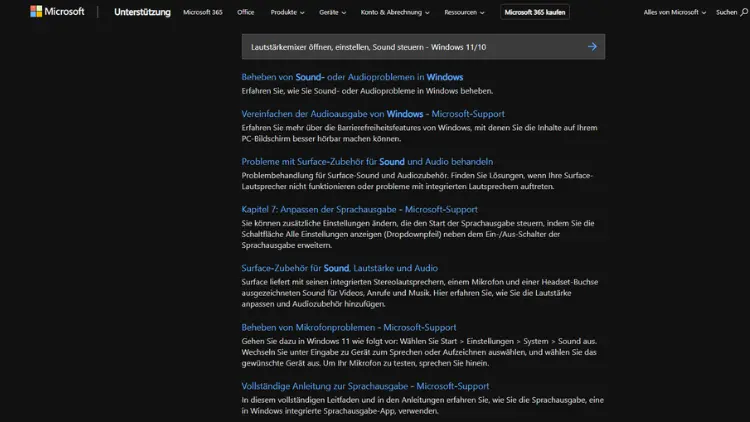This screenshot has height=422, width=750.
Task: Click the Microsoft 365 kaufen button
Action: click(535, 12)
